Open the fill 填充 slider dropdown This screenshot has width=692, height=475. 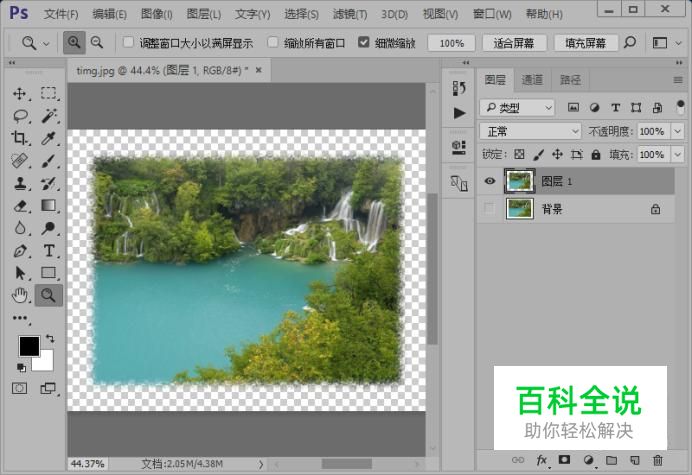(677, 154)
